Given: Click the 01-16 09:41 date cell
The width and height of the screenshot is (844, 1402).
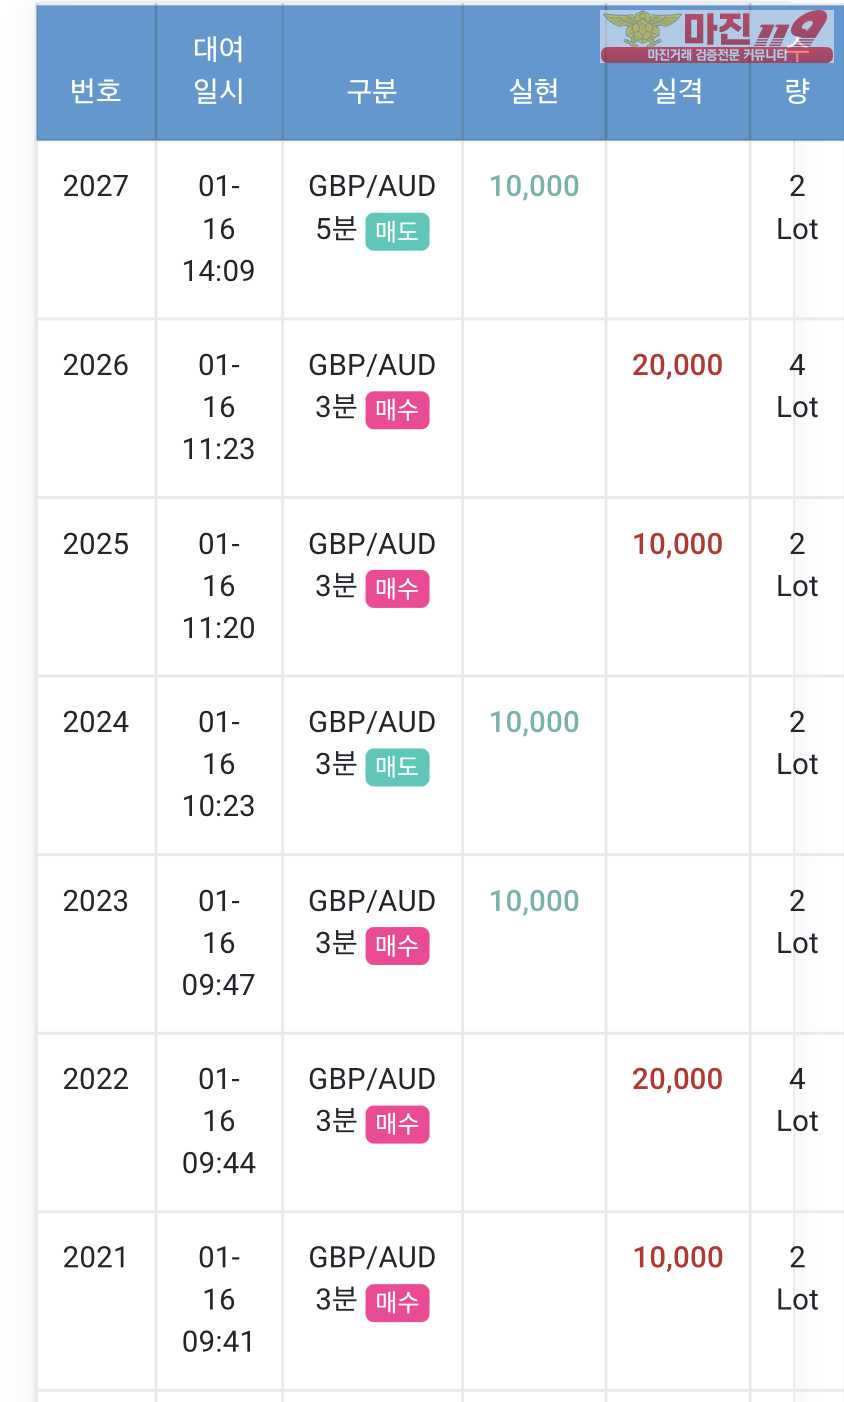Looking at the screenshot, I should tap(218, 1299).
